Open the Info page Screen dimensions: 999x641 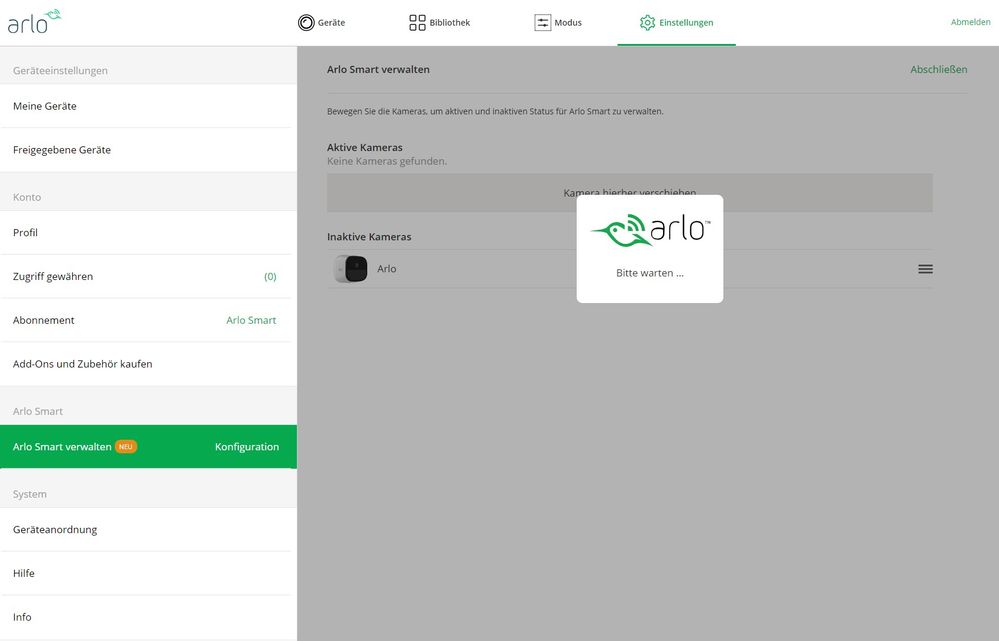148,617
